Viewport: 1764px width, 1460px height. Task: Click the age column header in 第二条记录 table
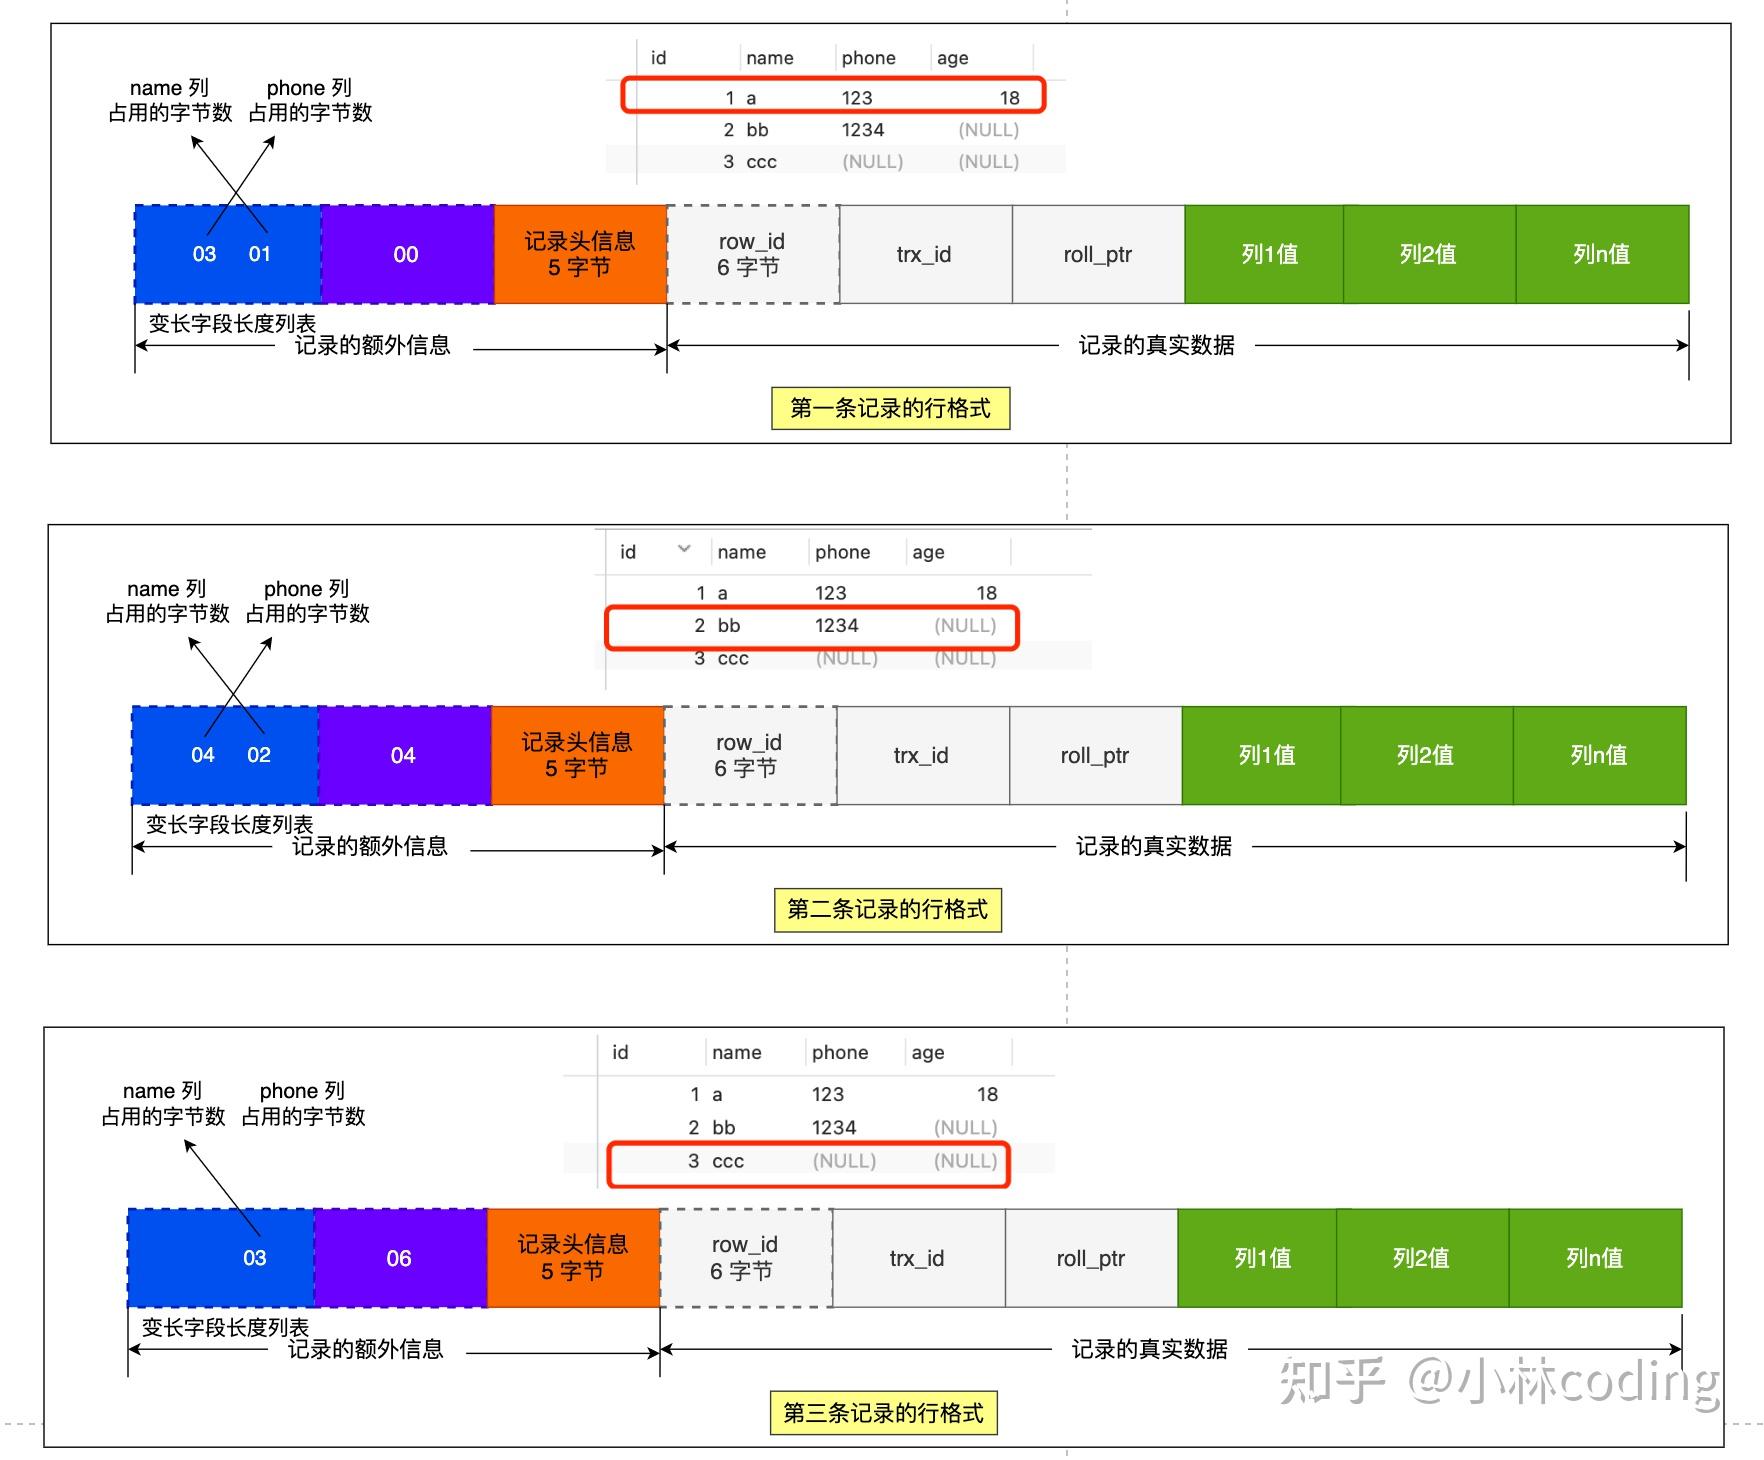(928, 552)
